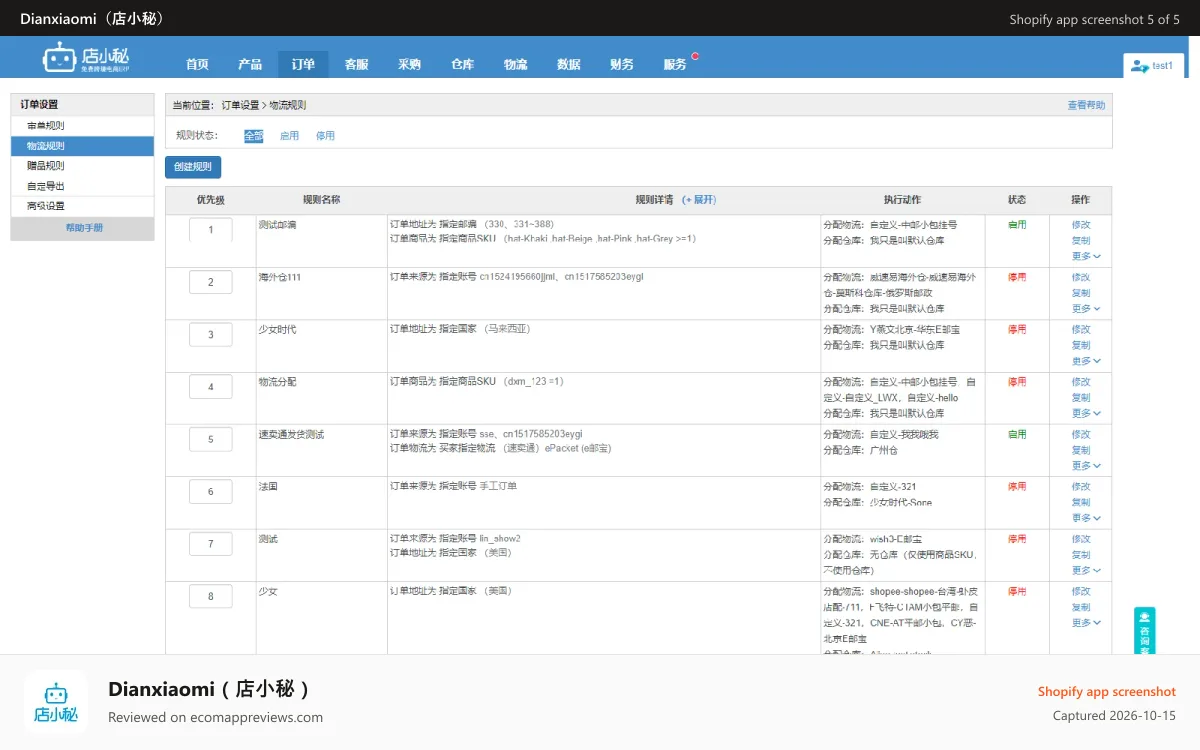
Task: Click 复制 for rule 物流分配
Action: tap(1081, 398)
